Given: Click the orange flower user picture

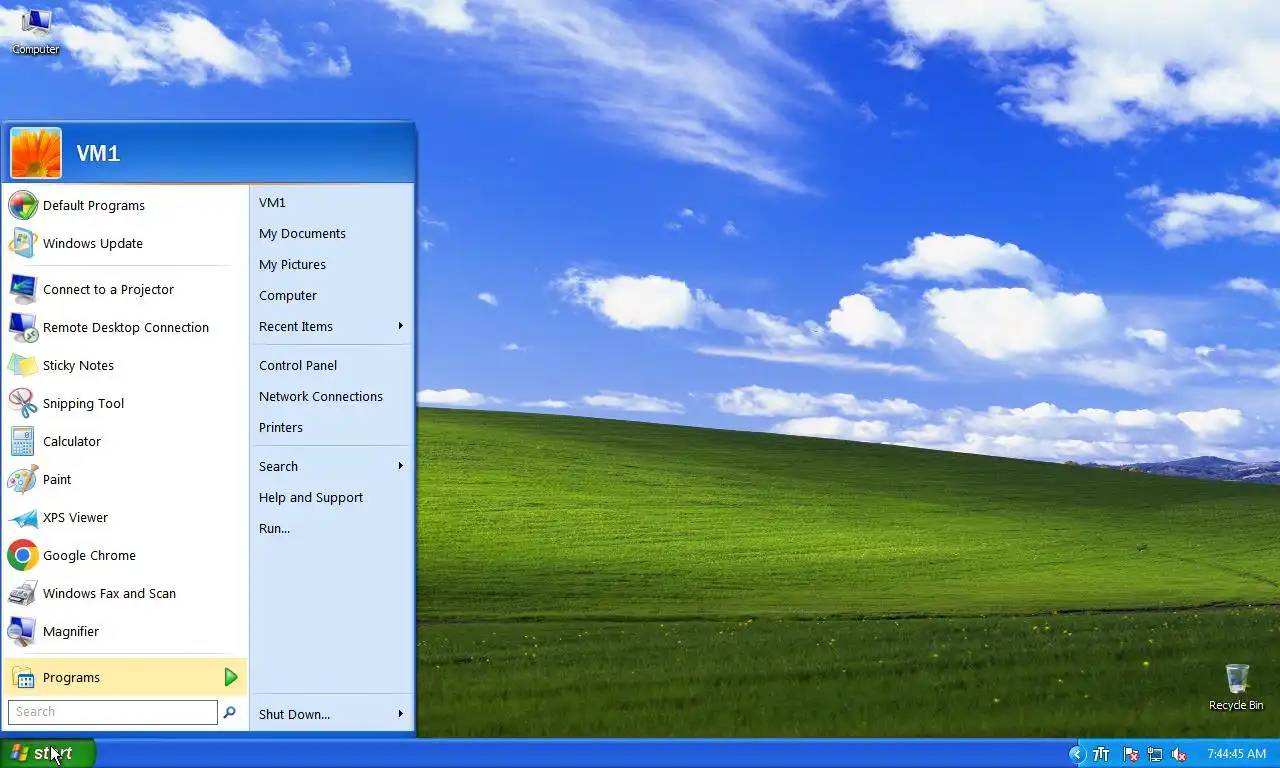Looking at the screenshot, I should tap(36, 153).
